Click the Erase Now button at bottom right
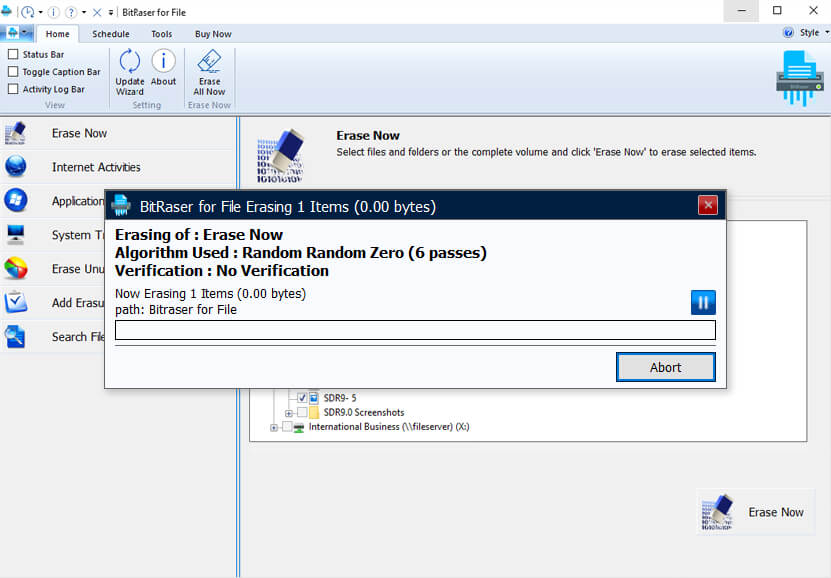This screenshot has height=578, width=831. [755, 512]
